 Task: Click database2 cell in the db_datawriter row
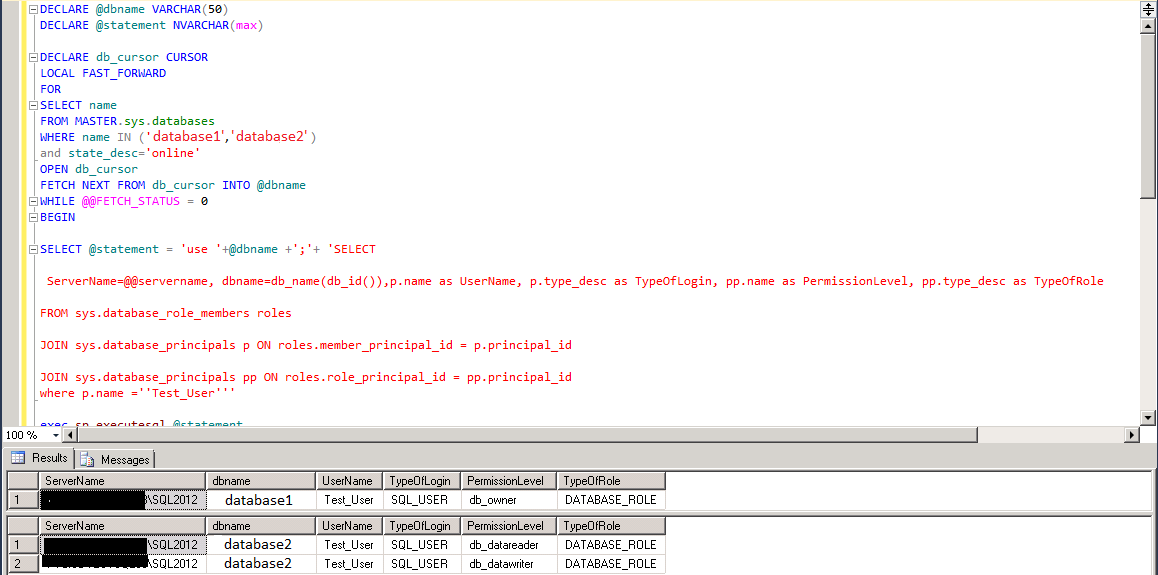[261, 564]
